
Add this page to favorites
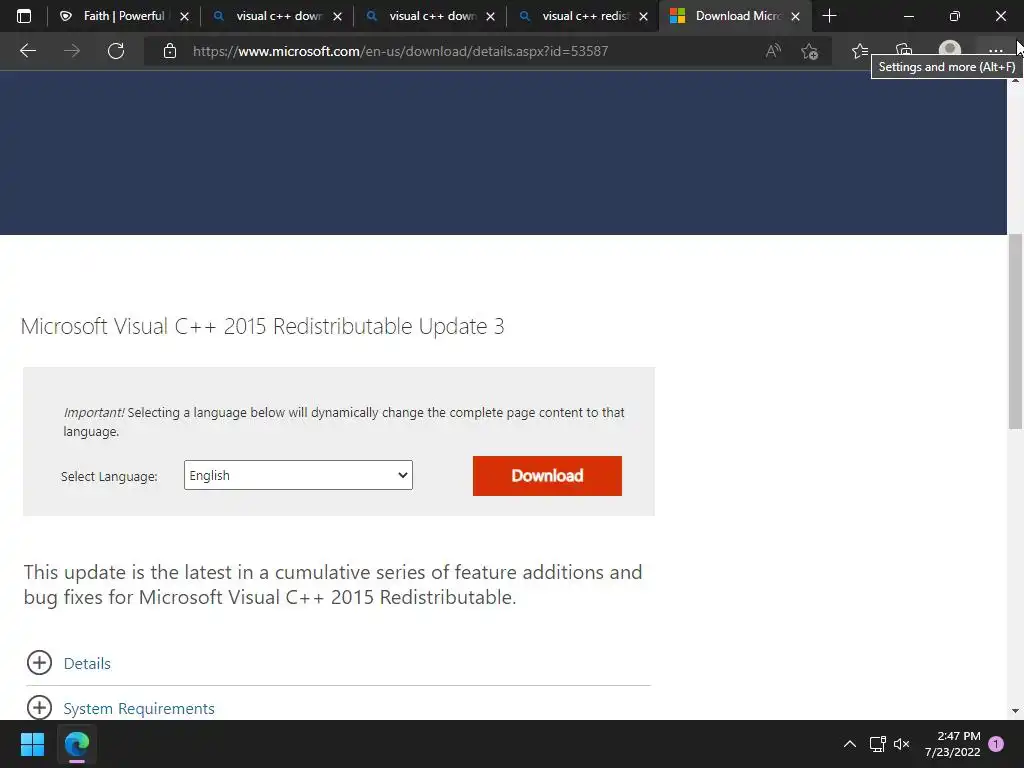coord(810,51)
